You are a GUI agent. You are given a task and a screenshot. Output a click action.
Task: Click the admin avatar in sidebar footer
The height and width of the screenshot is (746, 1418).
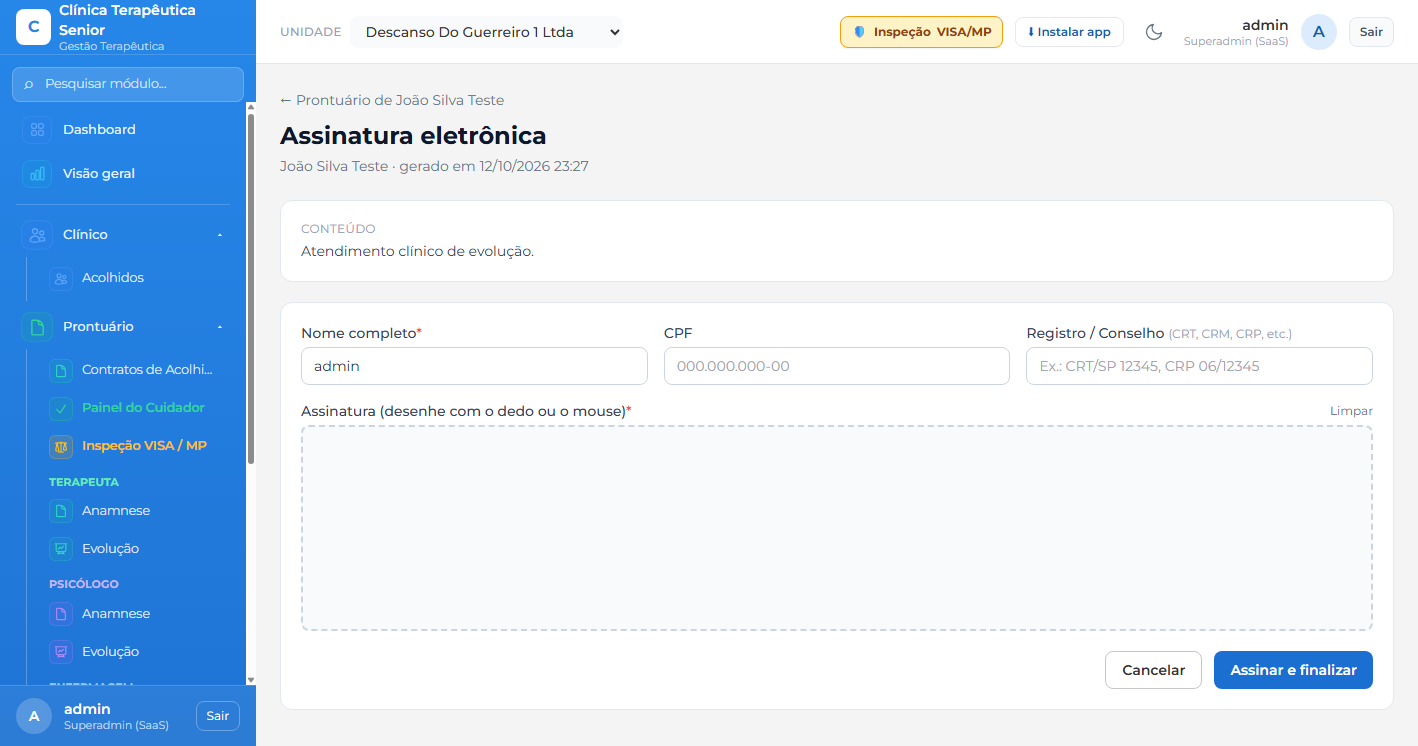tap(34, 716)
